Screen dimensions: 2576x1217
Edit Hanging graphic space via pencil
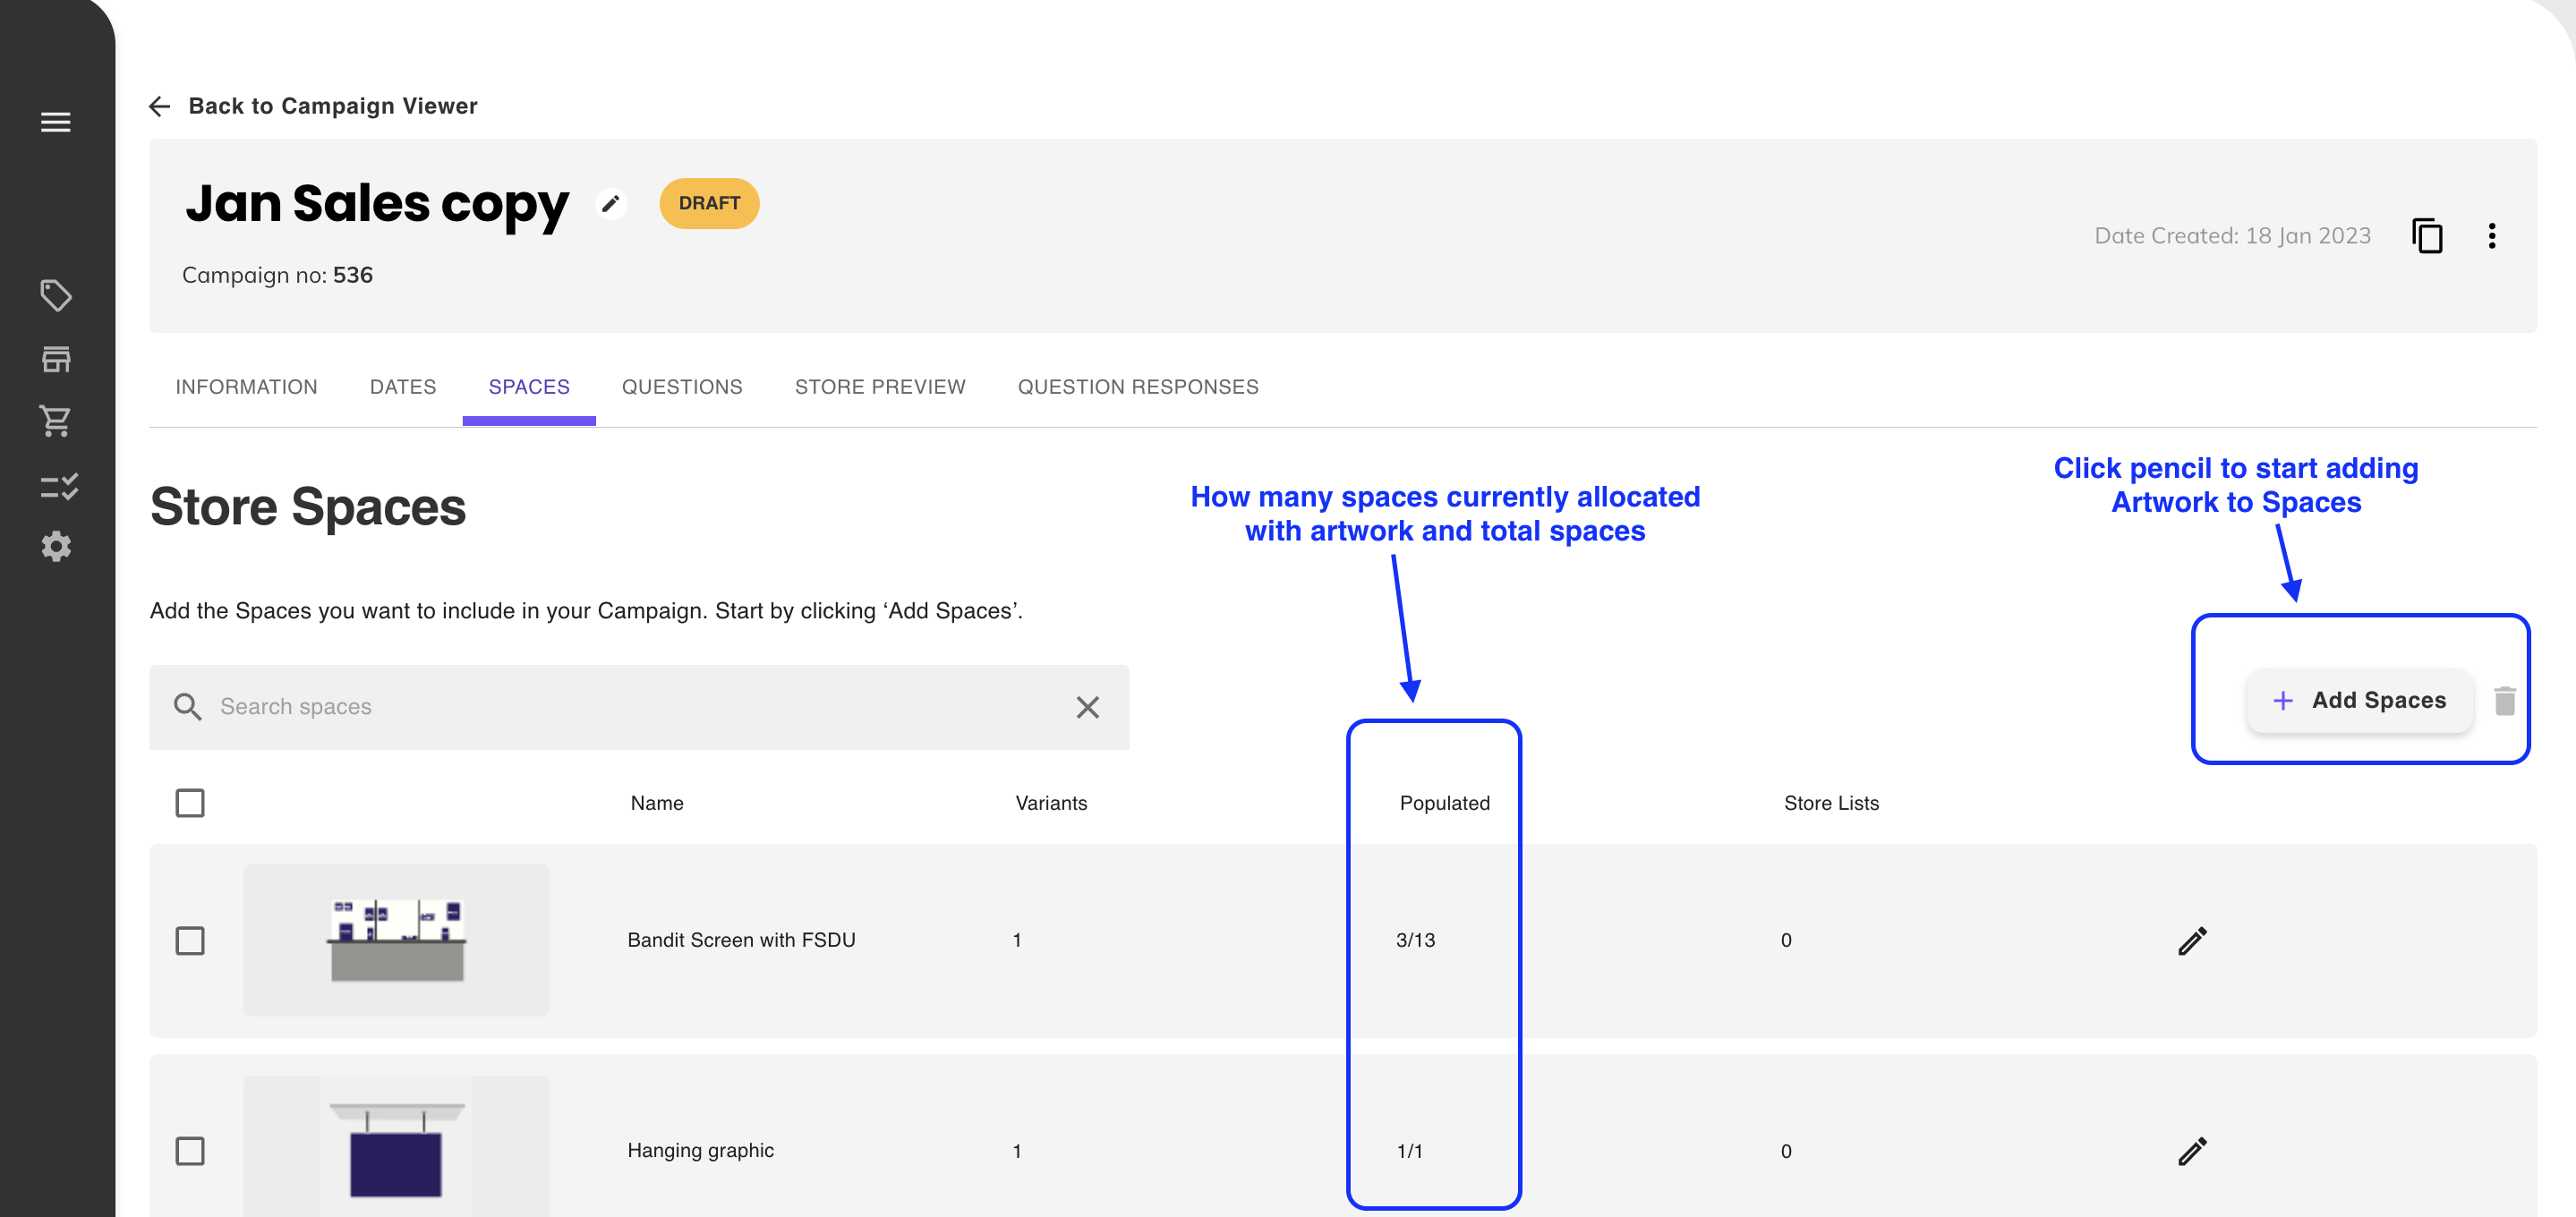pyautogui.click(x=2192, y=1151)
